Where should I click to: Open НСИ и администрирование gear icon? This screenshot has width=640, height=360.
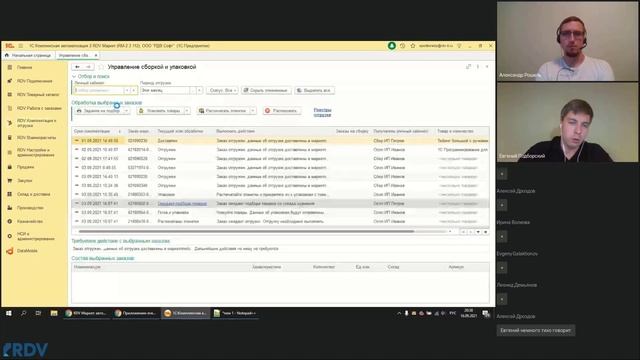point(10,236)
